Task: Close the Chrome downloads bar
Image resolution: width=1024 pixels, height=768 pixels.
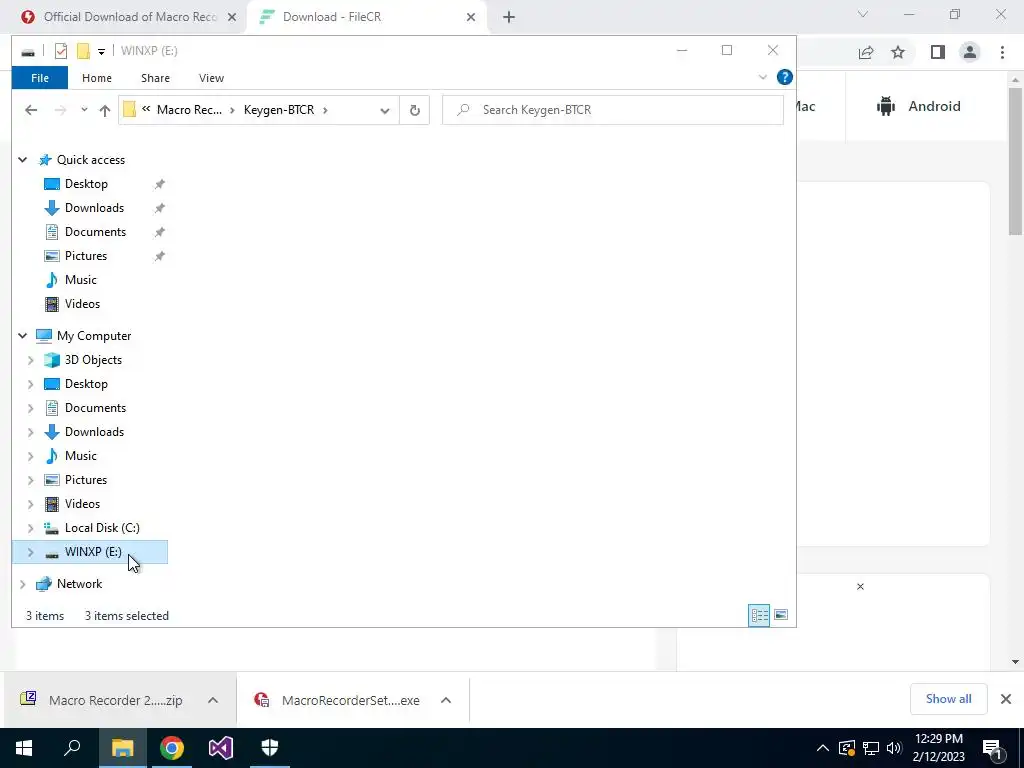Action: 1006,699
